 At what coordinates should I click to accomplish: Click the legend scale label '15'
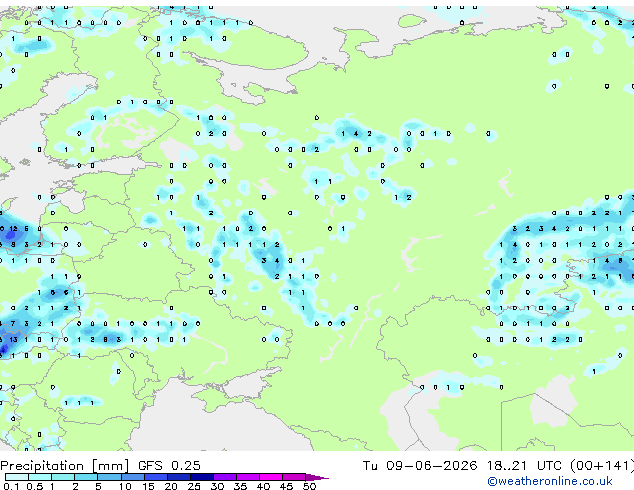tap(148, 486)
